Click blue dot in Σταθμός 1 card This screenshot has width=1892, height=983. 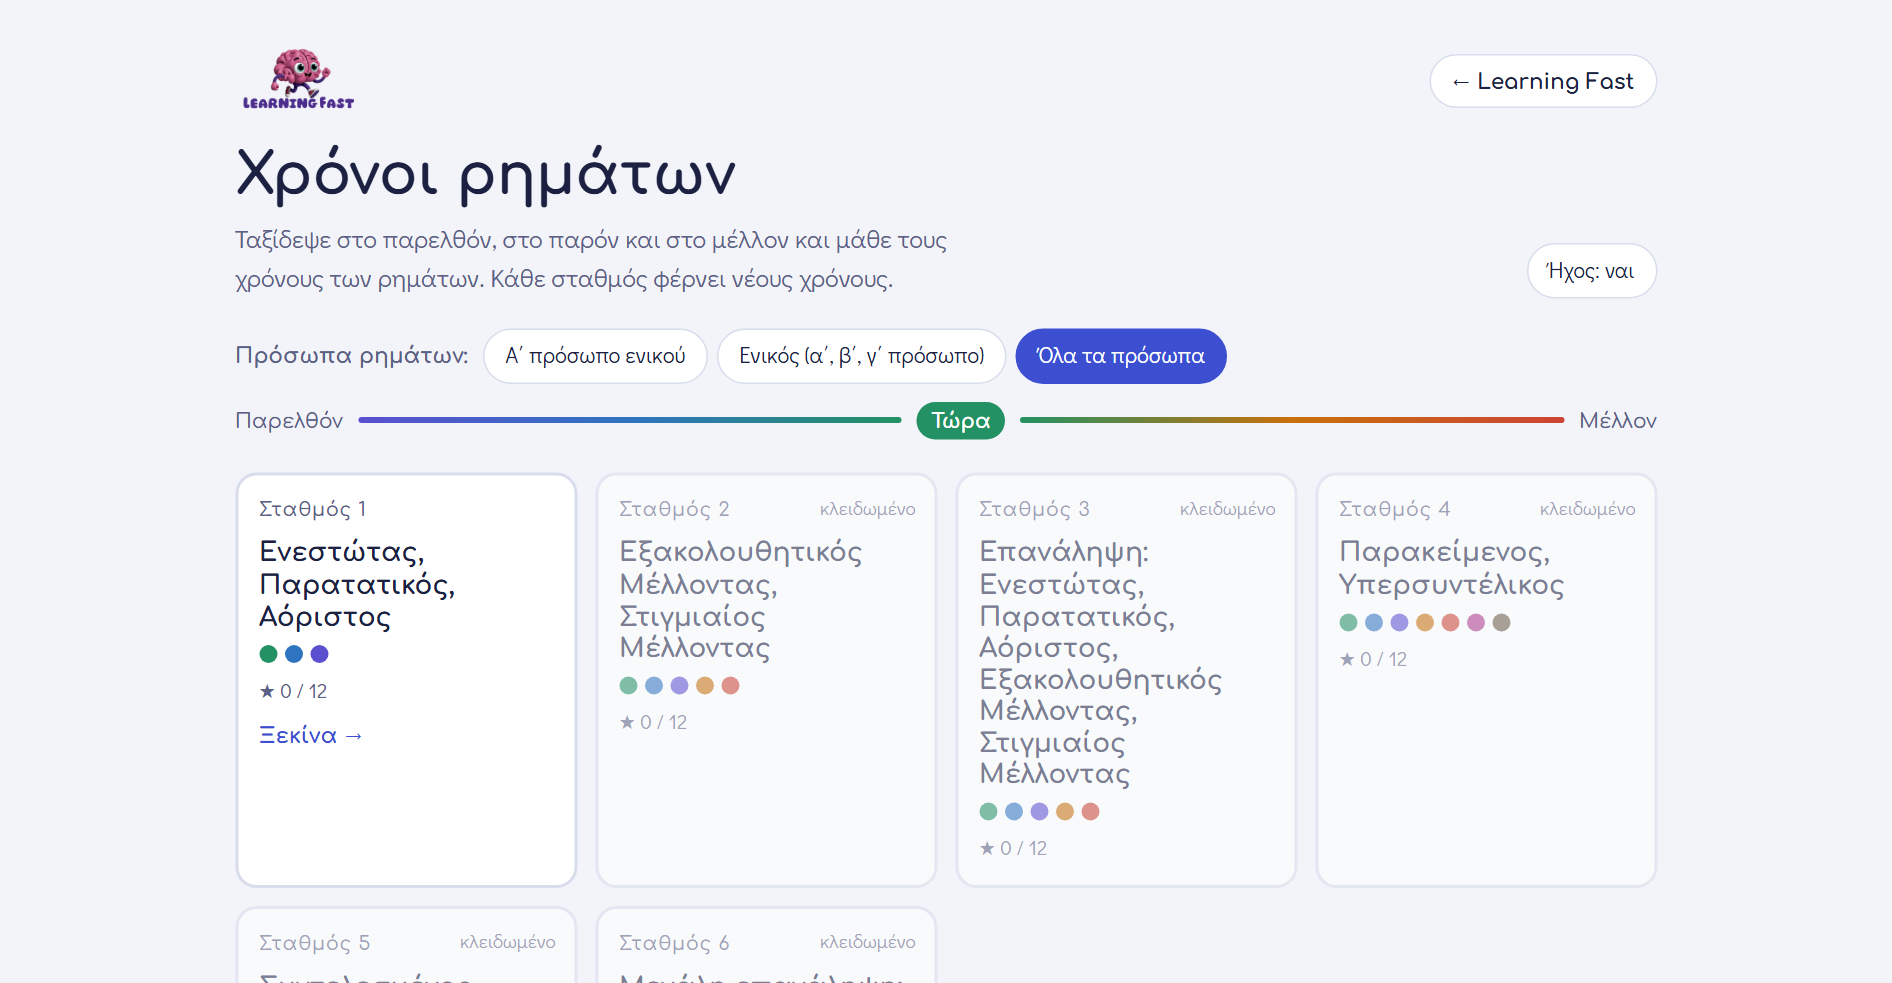(294, 654)
